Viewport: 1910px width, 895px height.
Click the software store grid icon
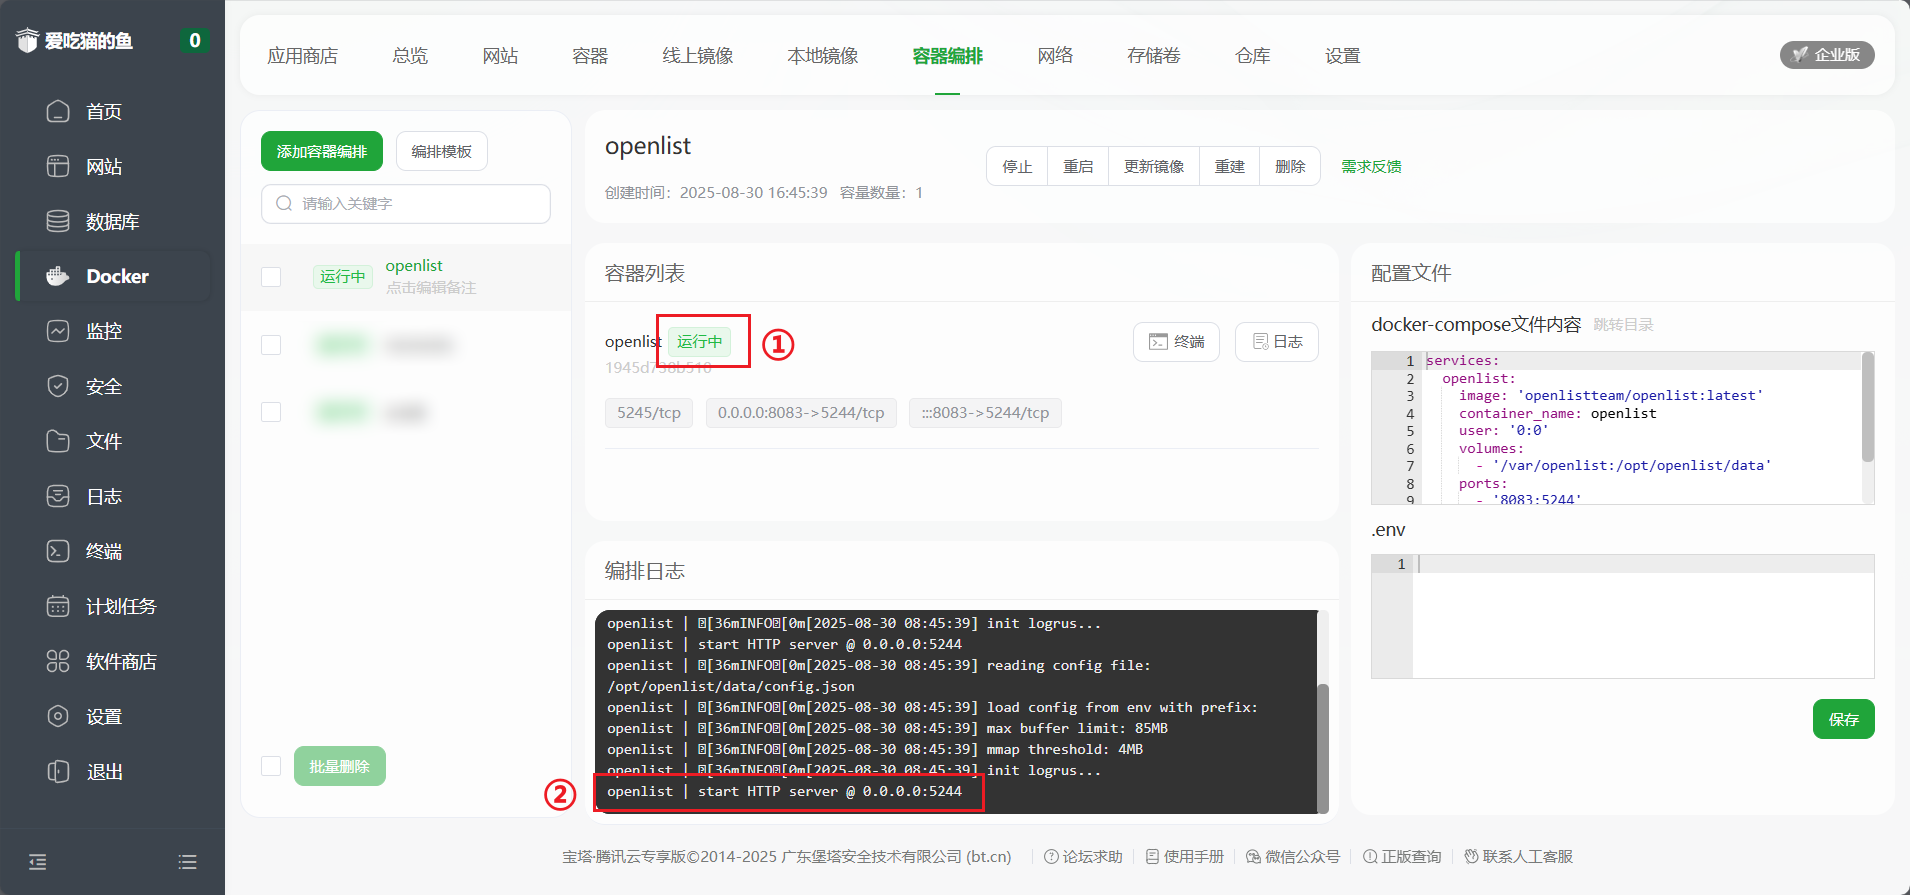tap(58, 661)
